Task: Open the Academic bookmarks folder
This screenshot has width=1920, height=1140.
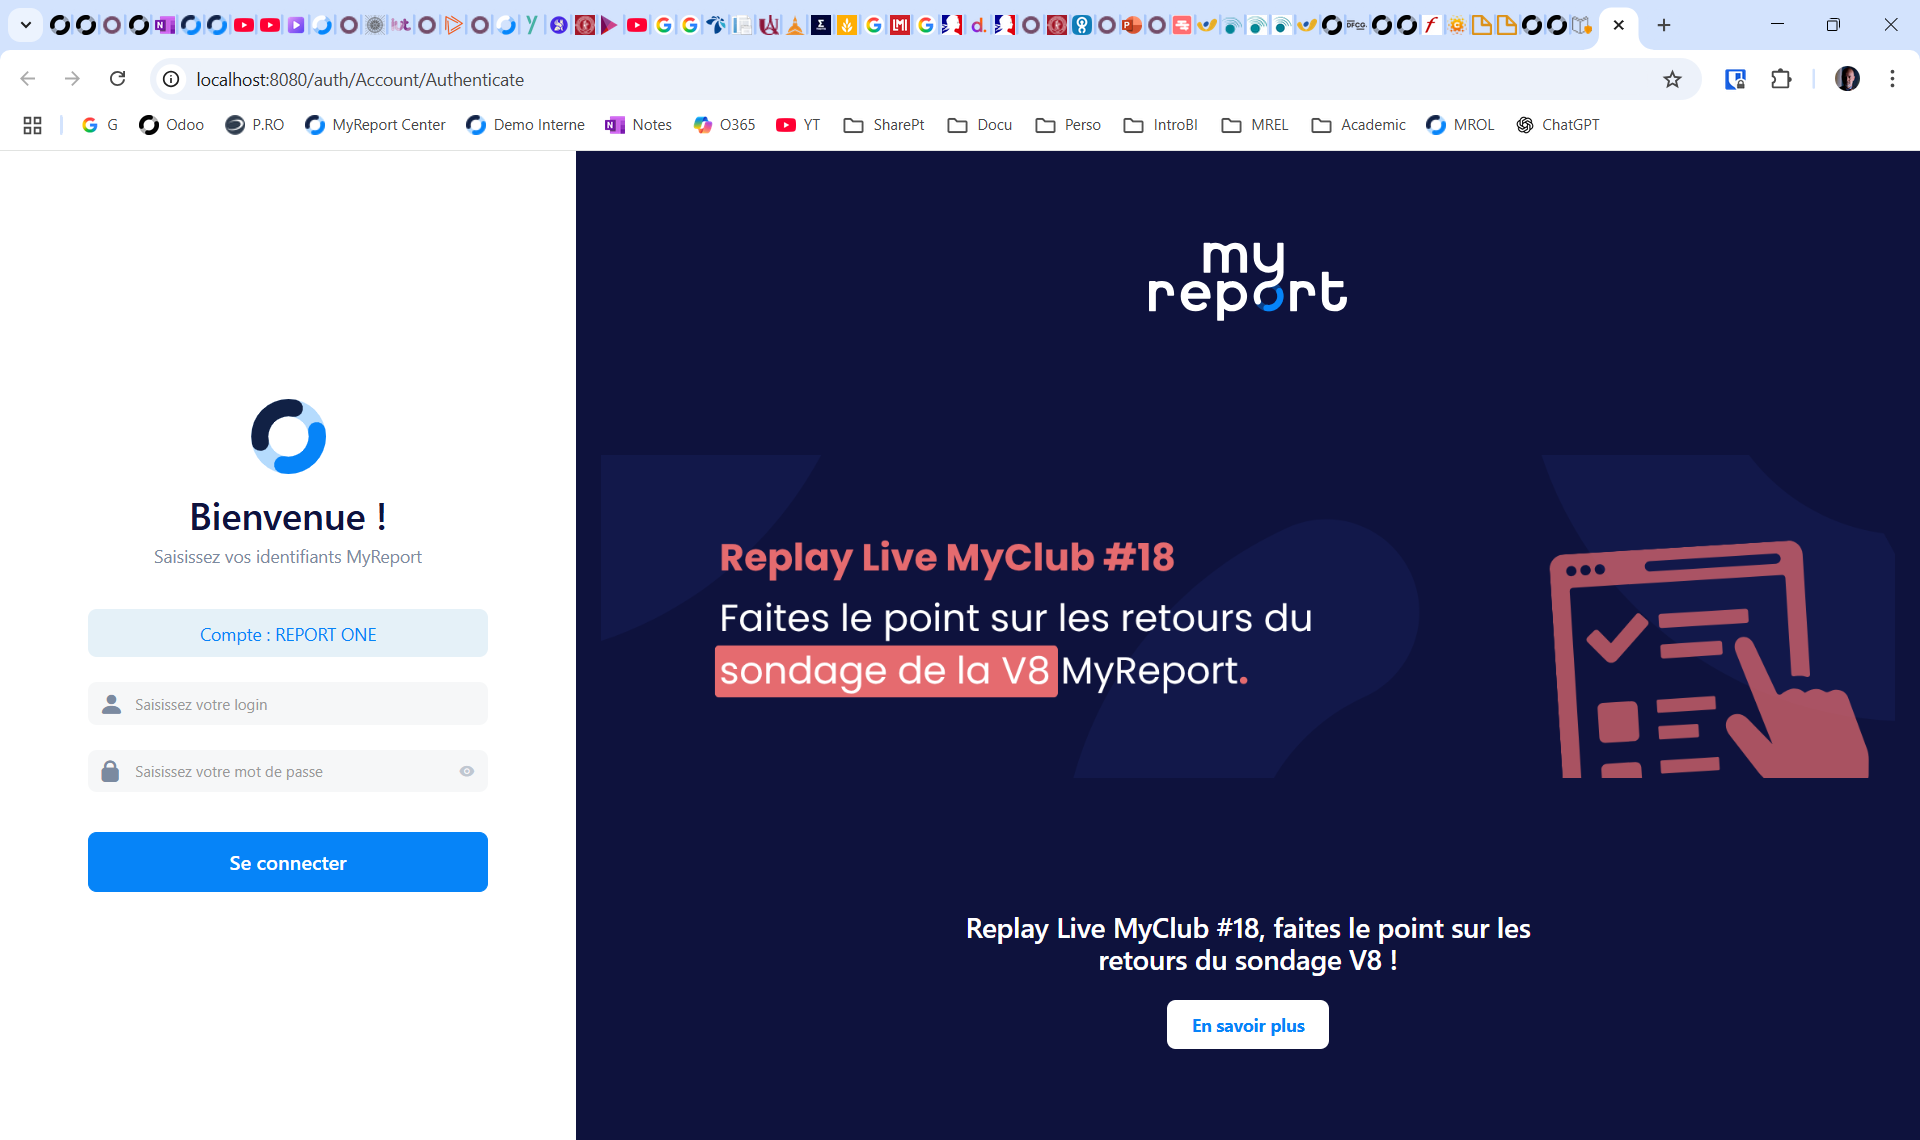Action: 1358,125
